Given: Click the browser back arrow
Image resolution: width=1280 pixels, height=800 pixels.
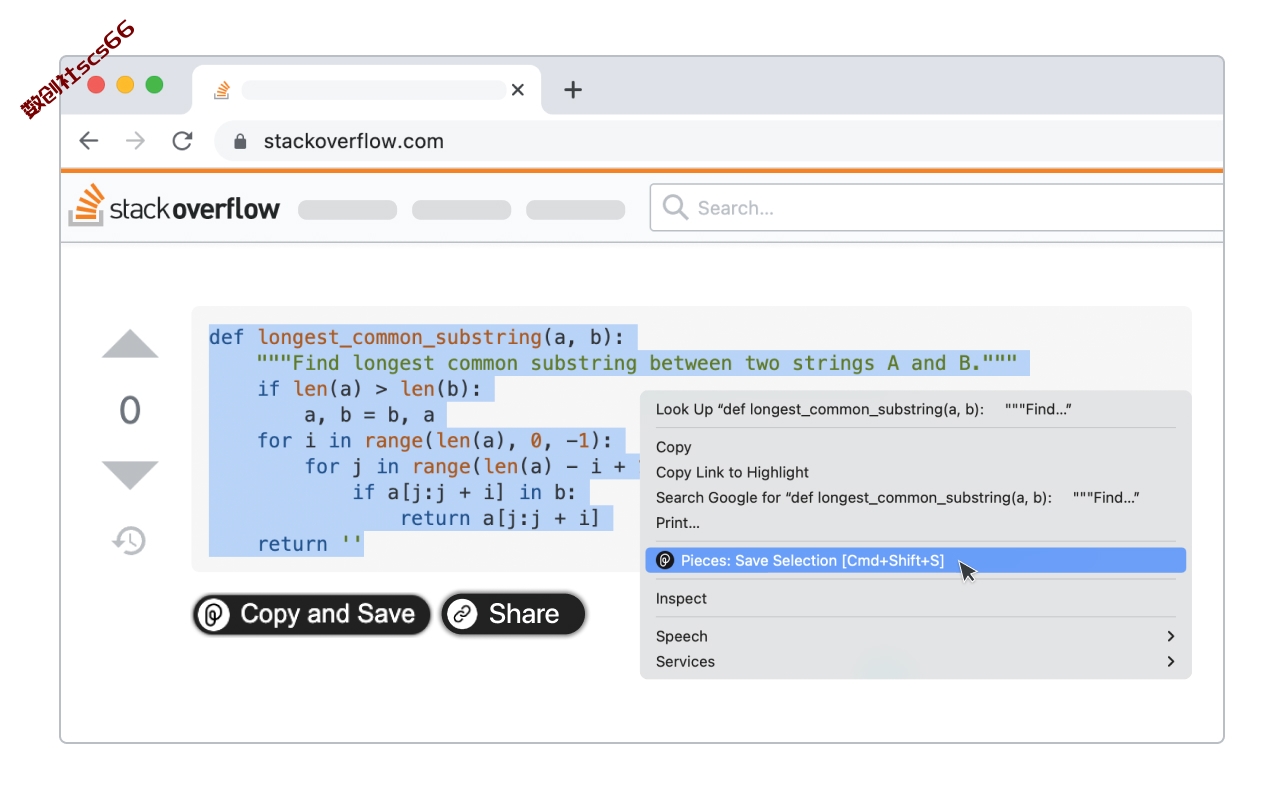Looking at the screenshot, I should pyautogui.click(x=89, y=141).
